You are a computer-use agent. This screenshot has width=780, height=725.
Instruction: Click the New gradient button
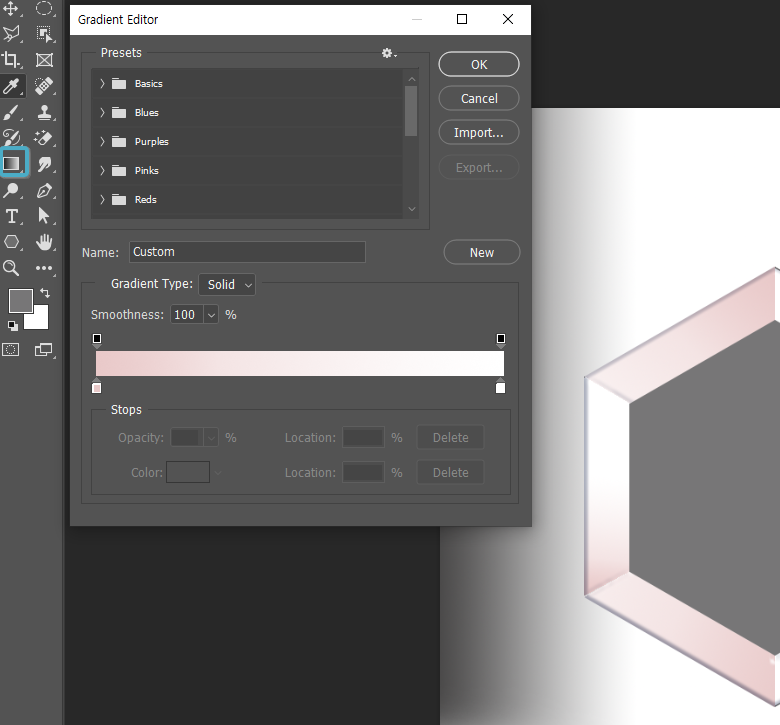point(482,252)
